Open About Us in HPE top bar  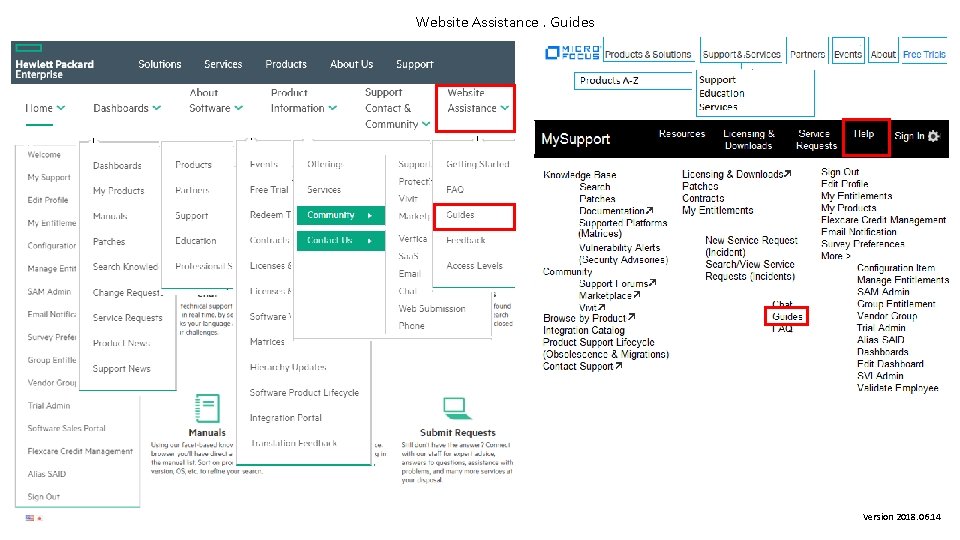click(351, 64)
